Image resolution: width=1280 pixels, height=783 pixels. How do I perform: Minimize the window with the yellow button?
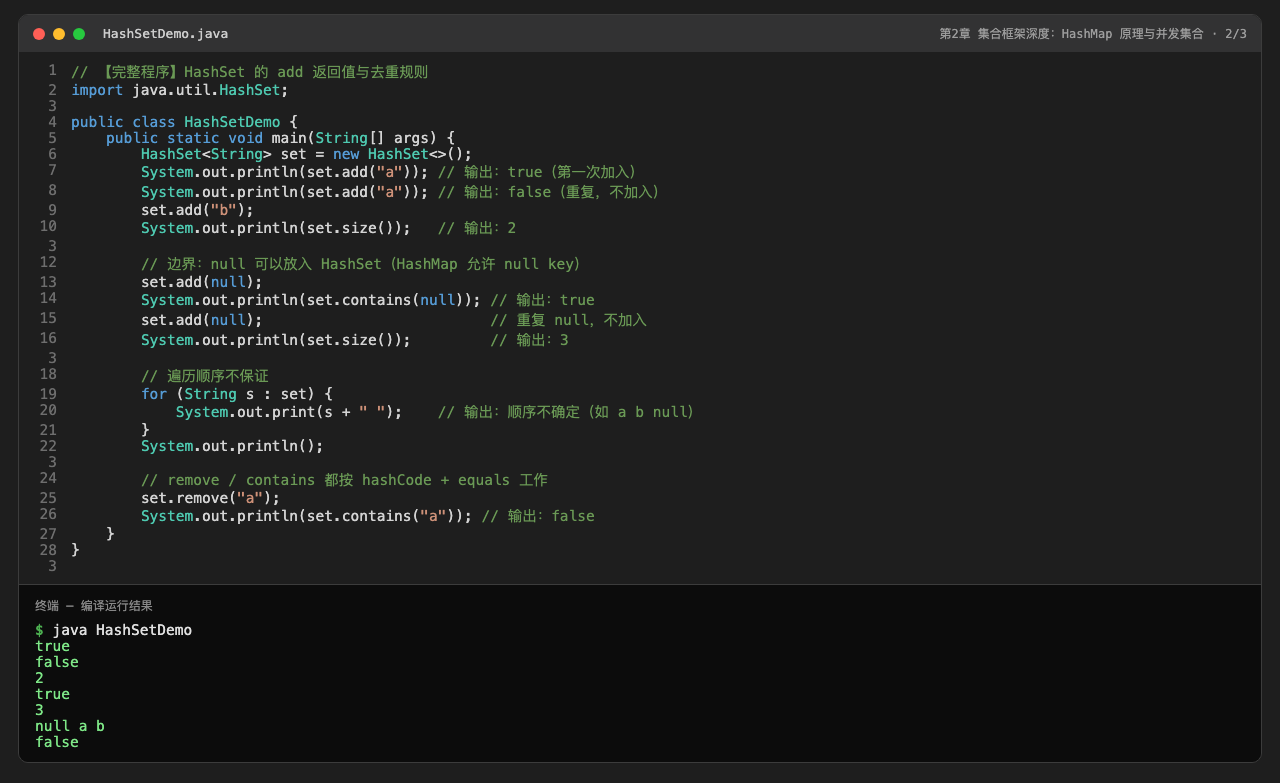pos(59,34)
